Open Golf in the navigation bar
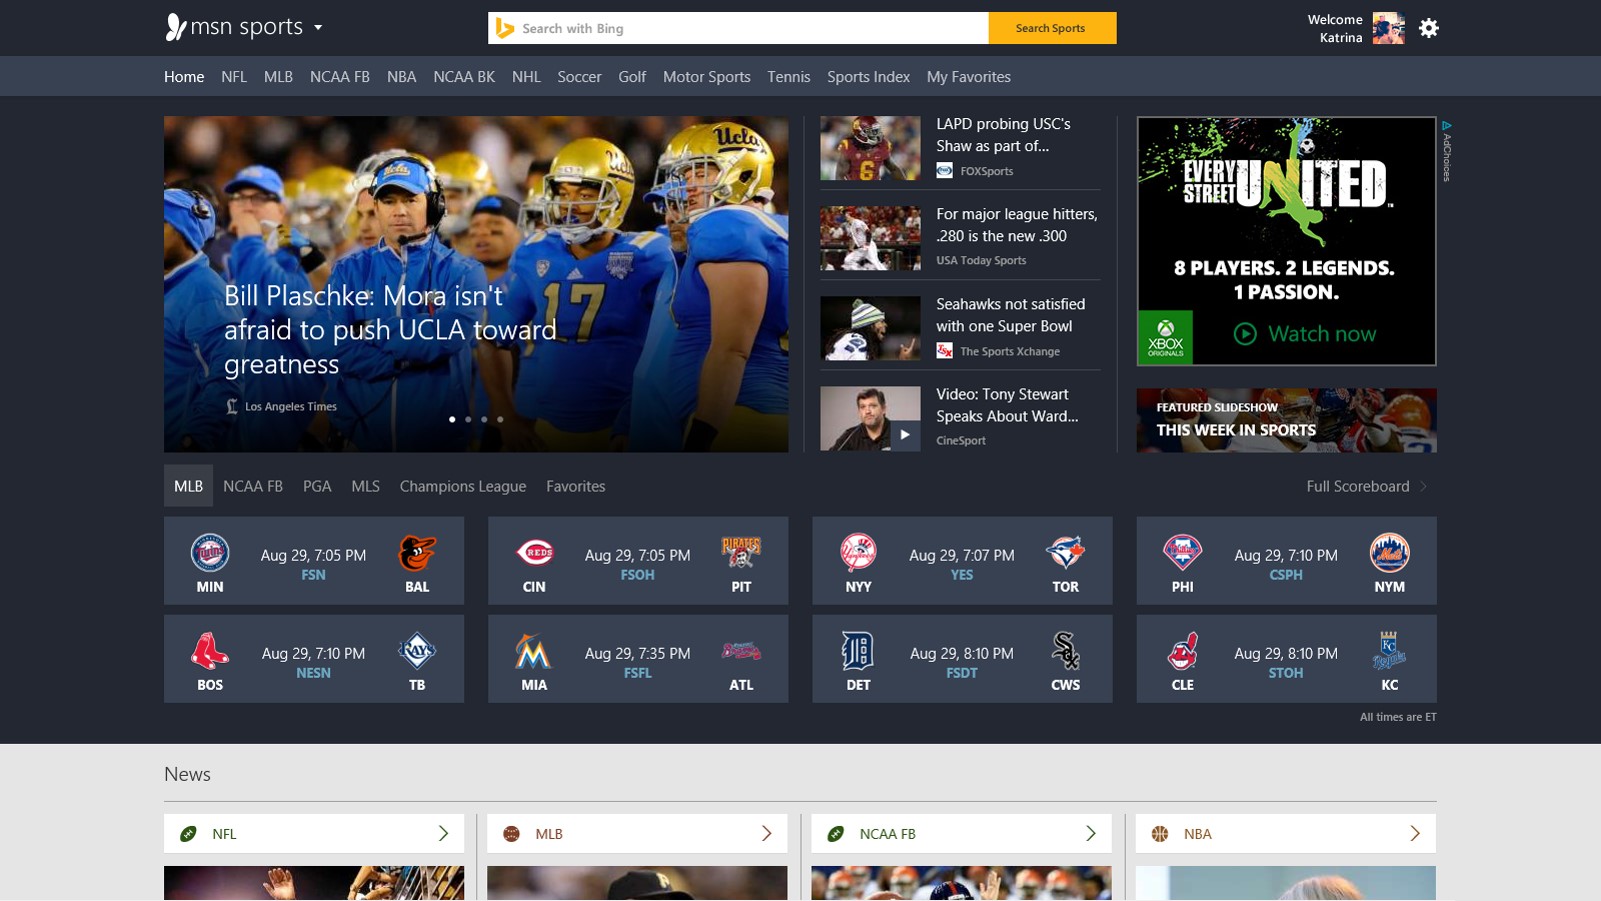Viewport: 1601px width, 901px height. [632, 77]
